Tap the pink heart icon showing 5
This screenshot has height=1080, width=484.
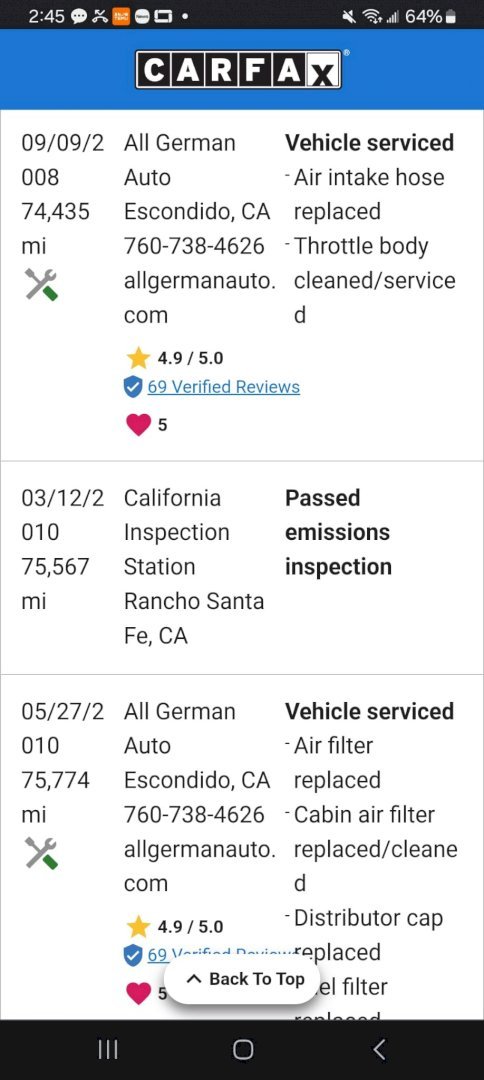click(138, 425)
